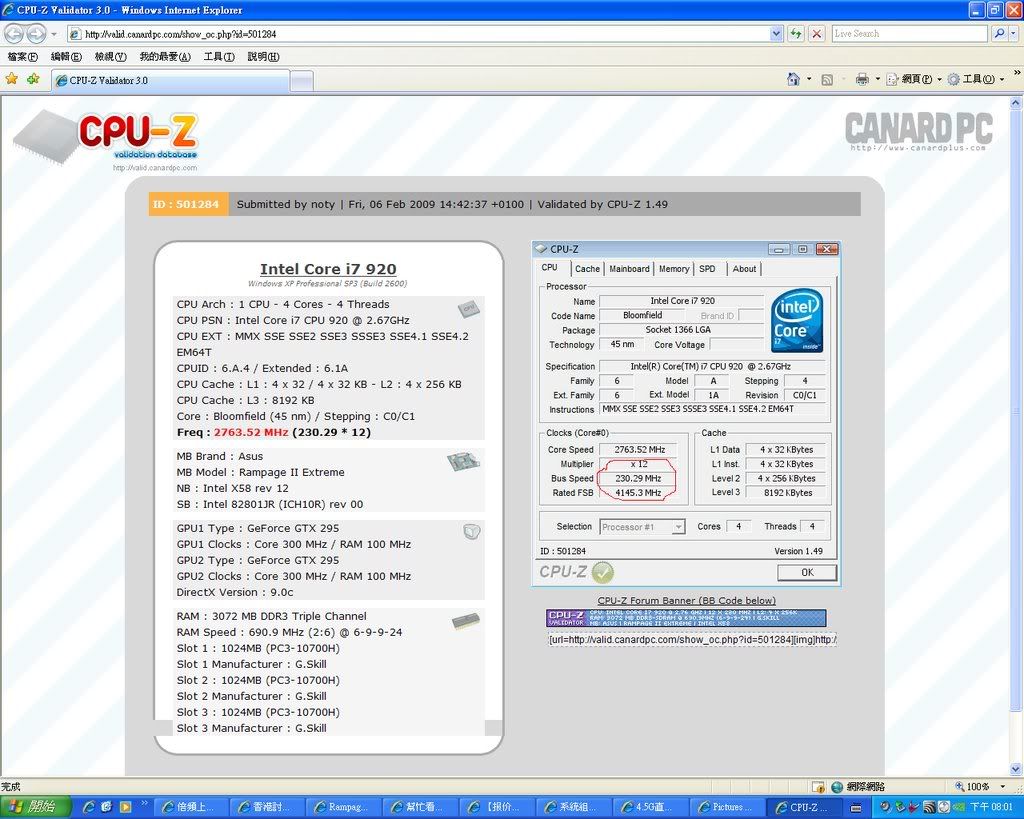
Task: Open the 工具(O) Tools toolbar dropdown
Action: [x=976, y=79]
